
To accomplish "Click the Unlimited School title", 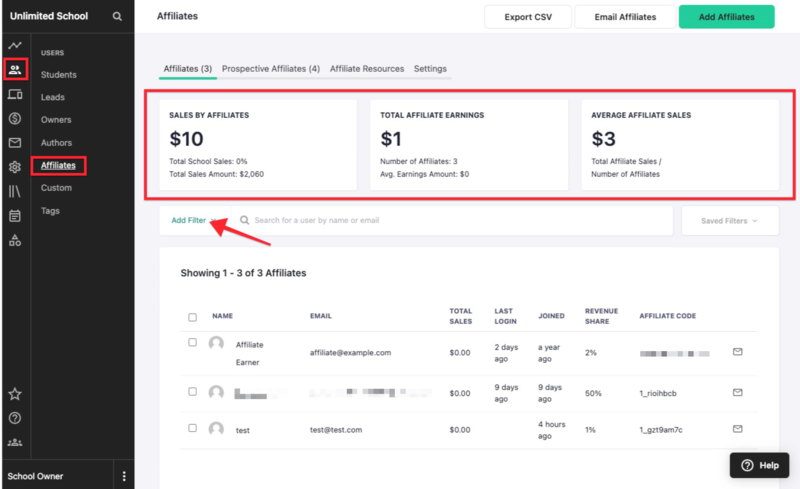I will tap(49, 16).
